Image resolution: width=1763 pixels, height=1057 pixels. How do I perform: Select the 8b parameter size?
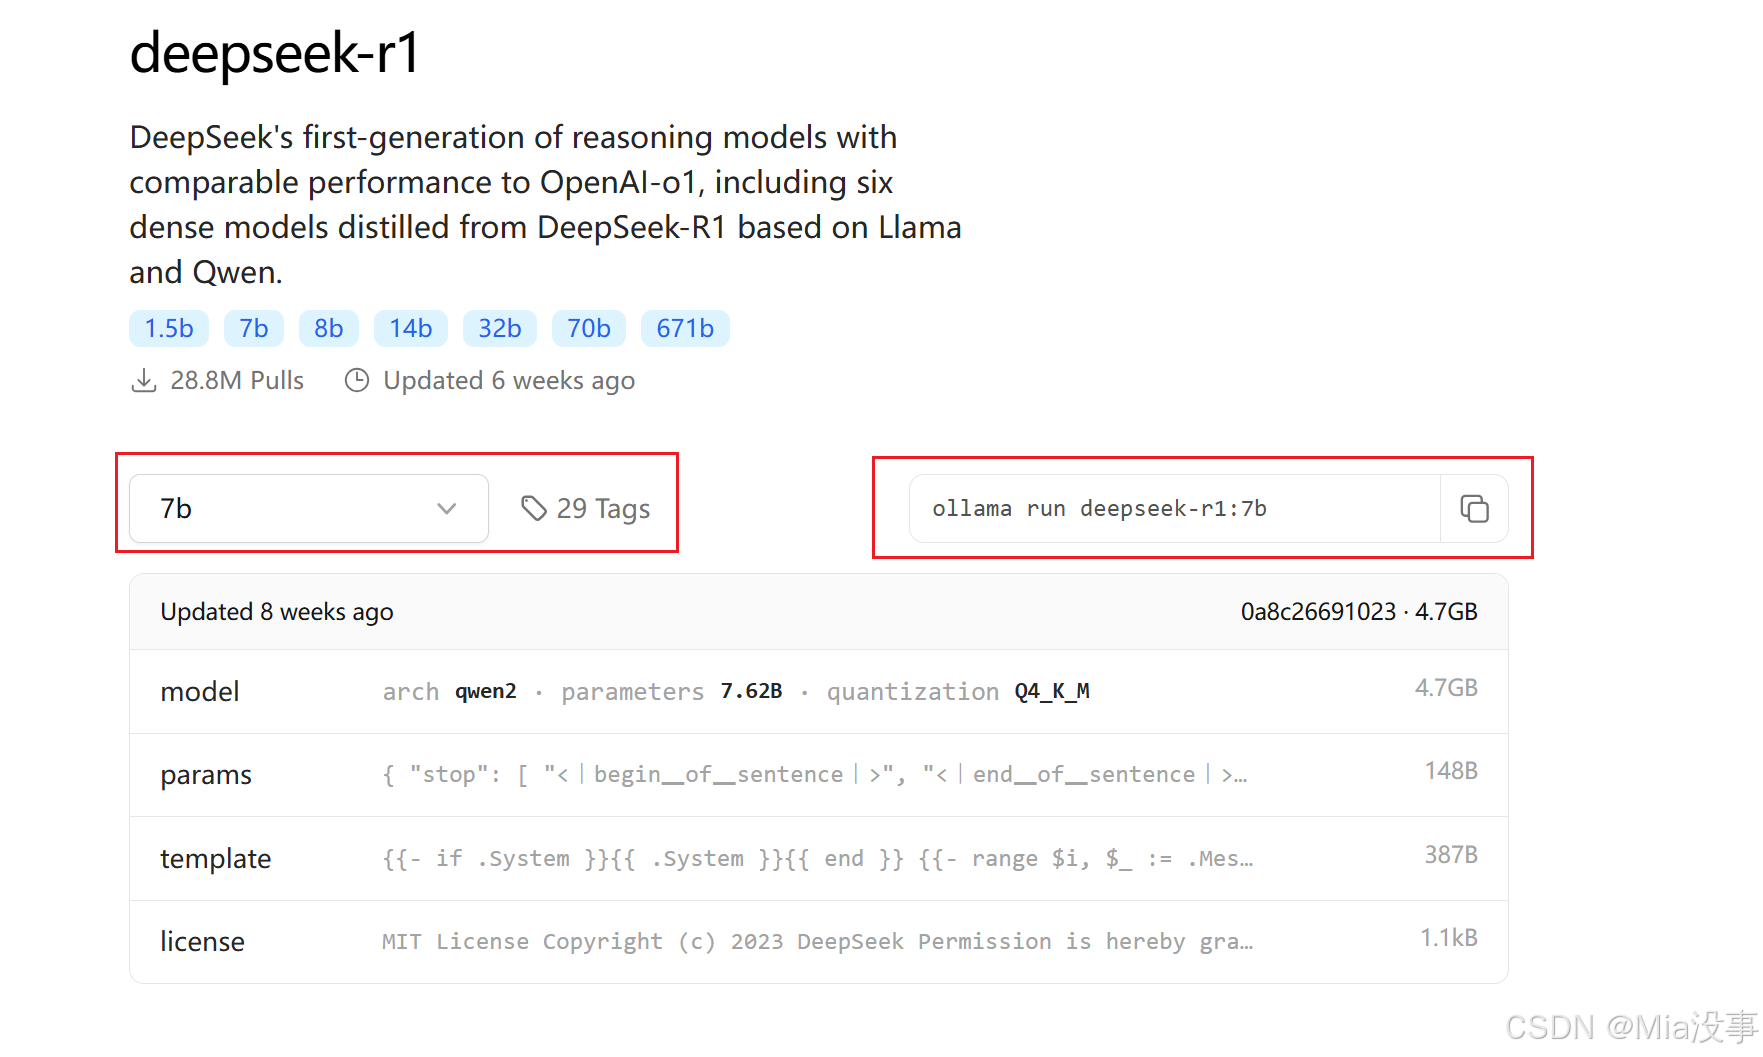point(328,328)
